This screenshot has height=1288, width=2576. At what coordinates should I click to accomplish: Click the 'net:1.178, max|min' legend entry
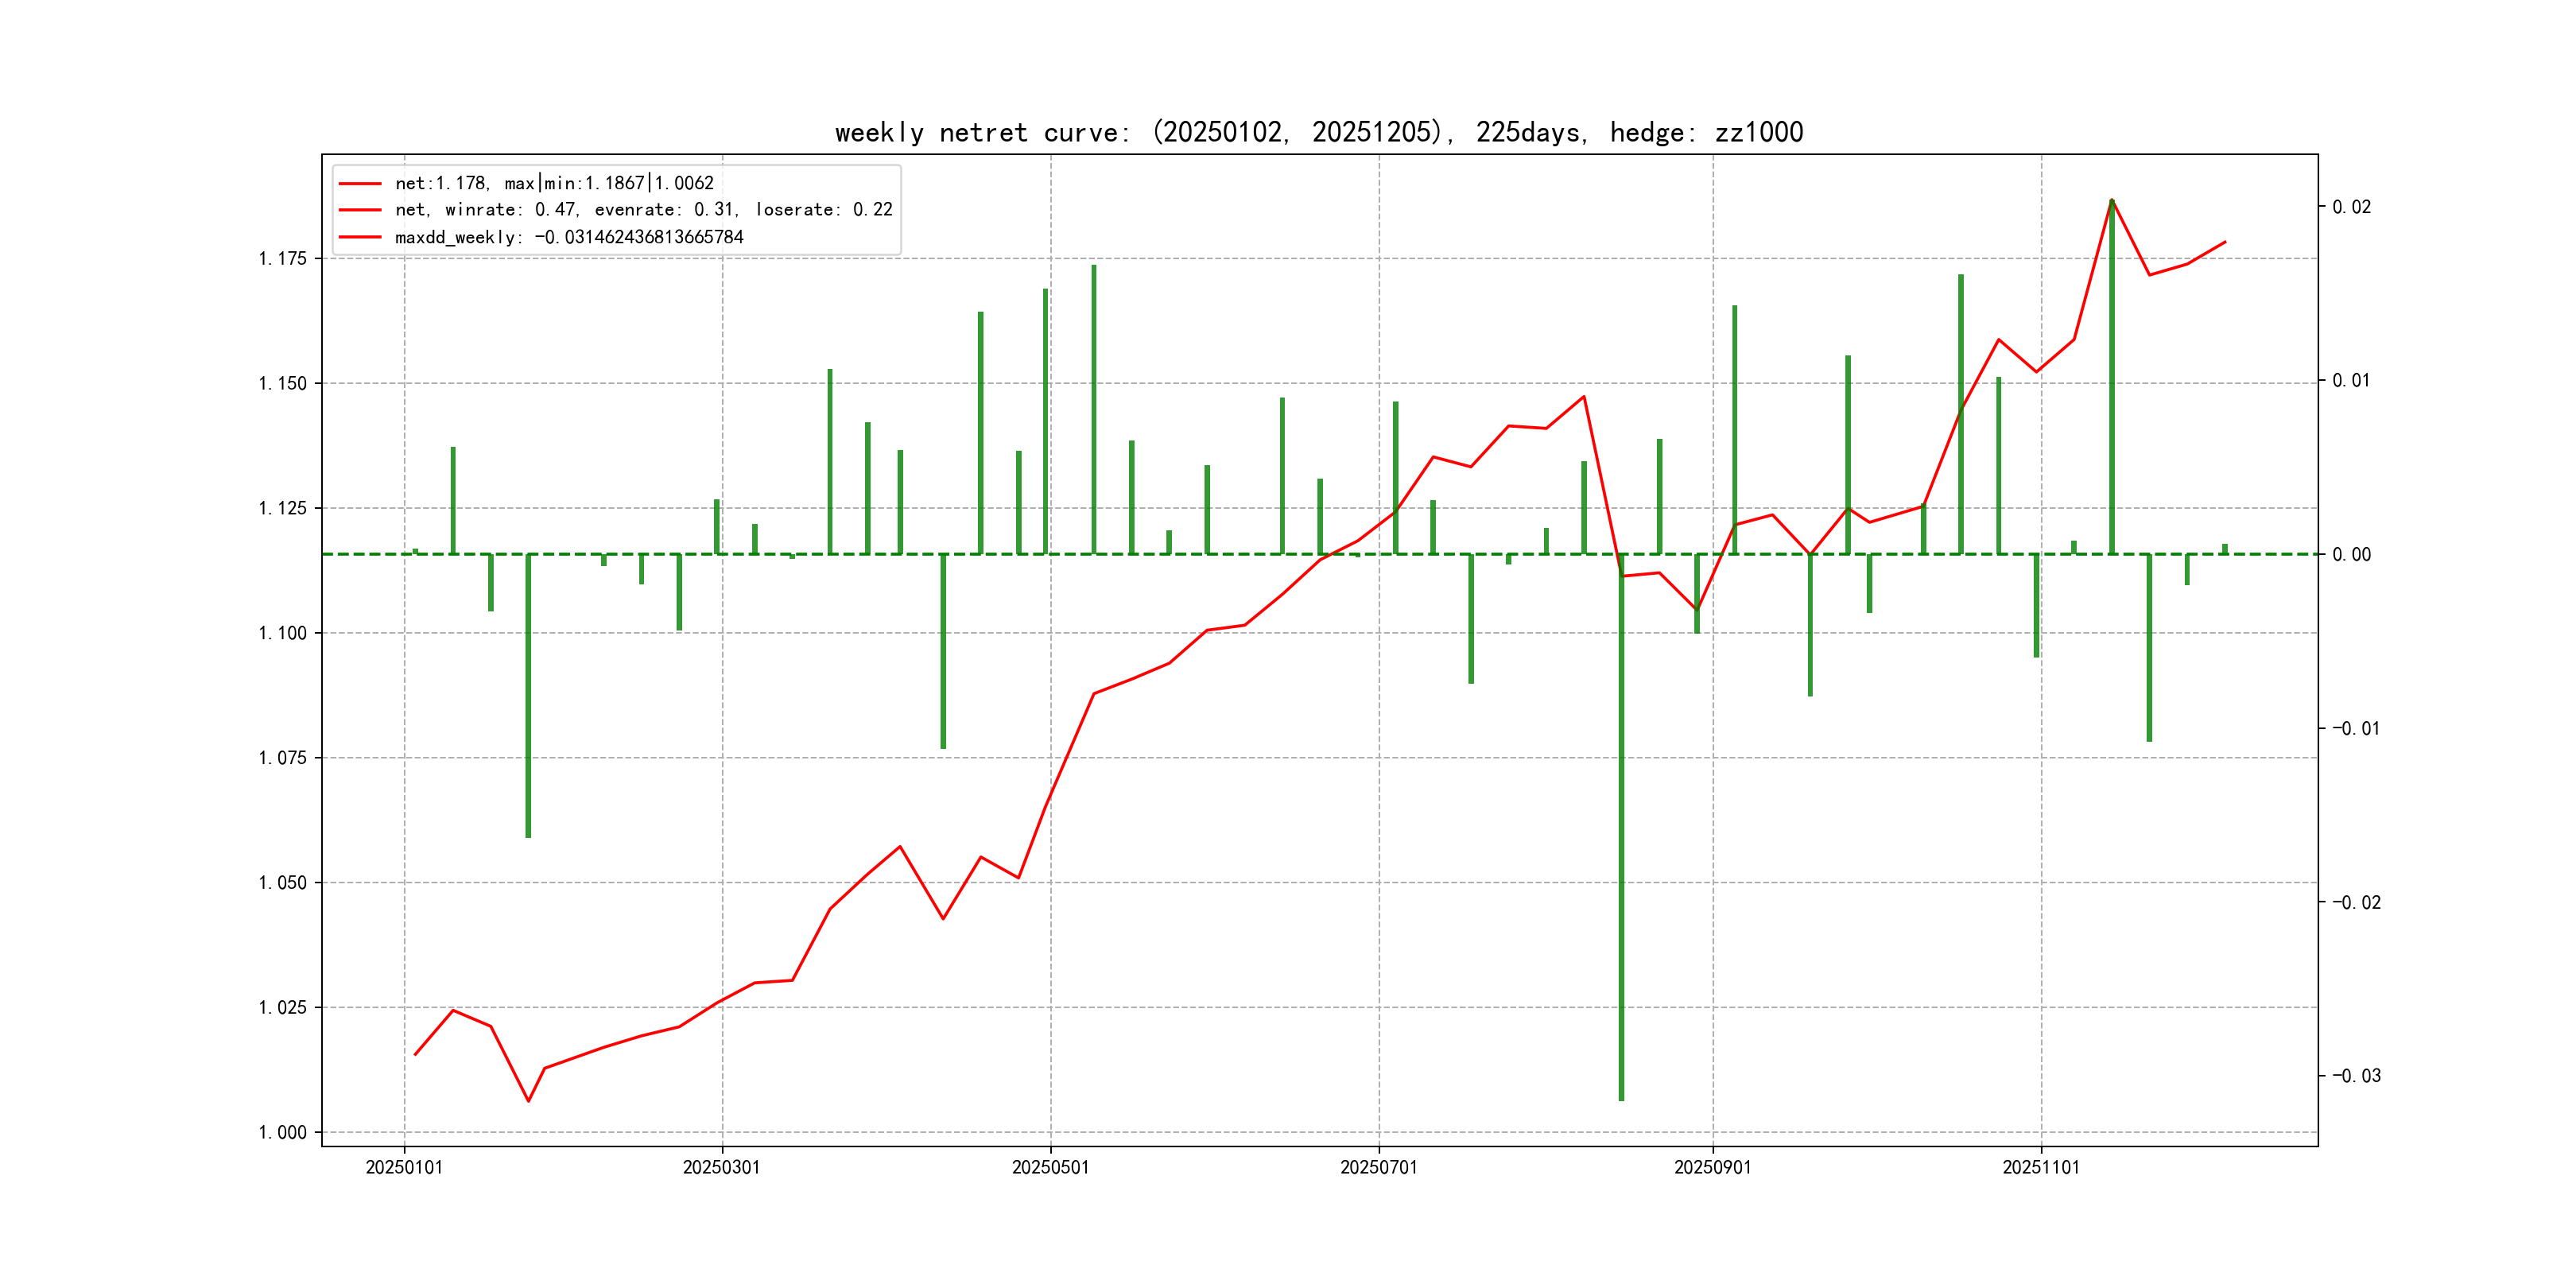554,183
